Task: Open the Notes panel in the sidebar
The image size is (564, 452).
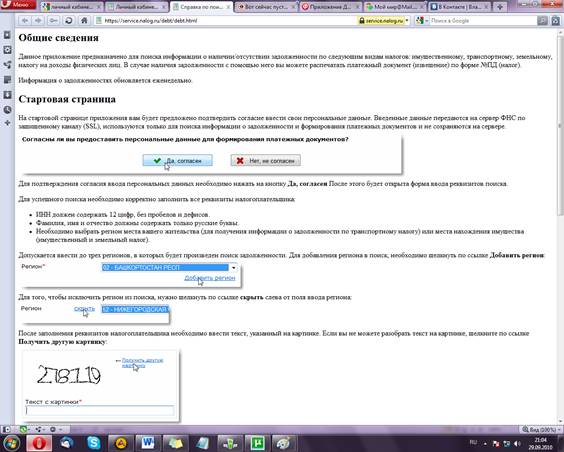Action: [7, 79]
